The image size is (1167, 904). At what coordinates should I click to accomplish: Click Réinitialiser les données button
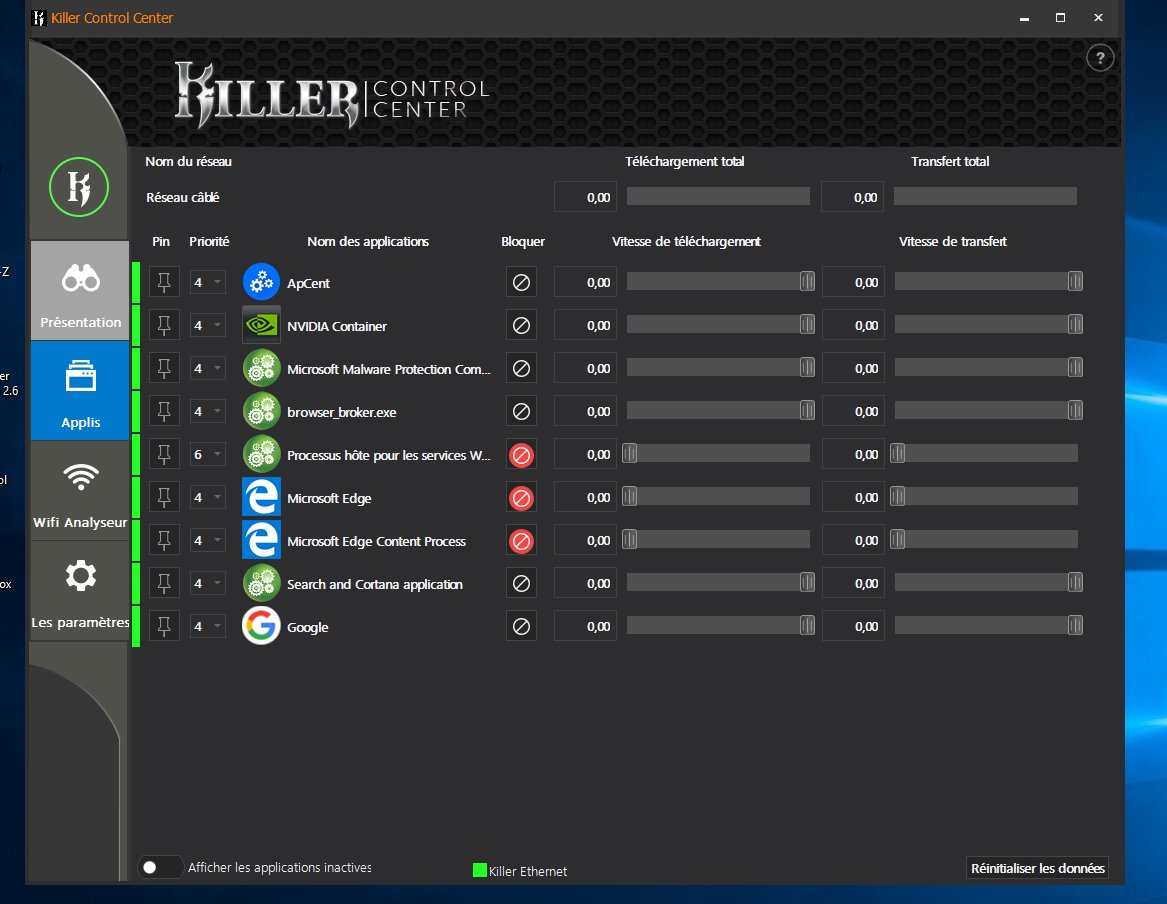pos(1037,868)
